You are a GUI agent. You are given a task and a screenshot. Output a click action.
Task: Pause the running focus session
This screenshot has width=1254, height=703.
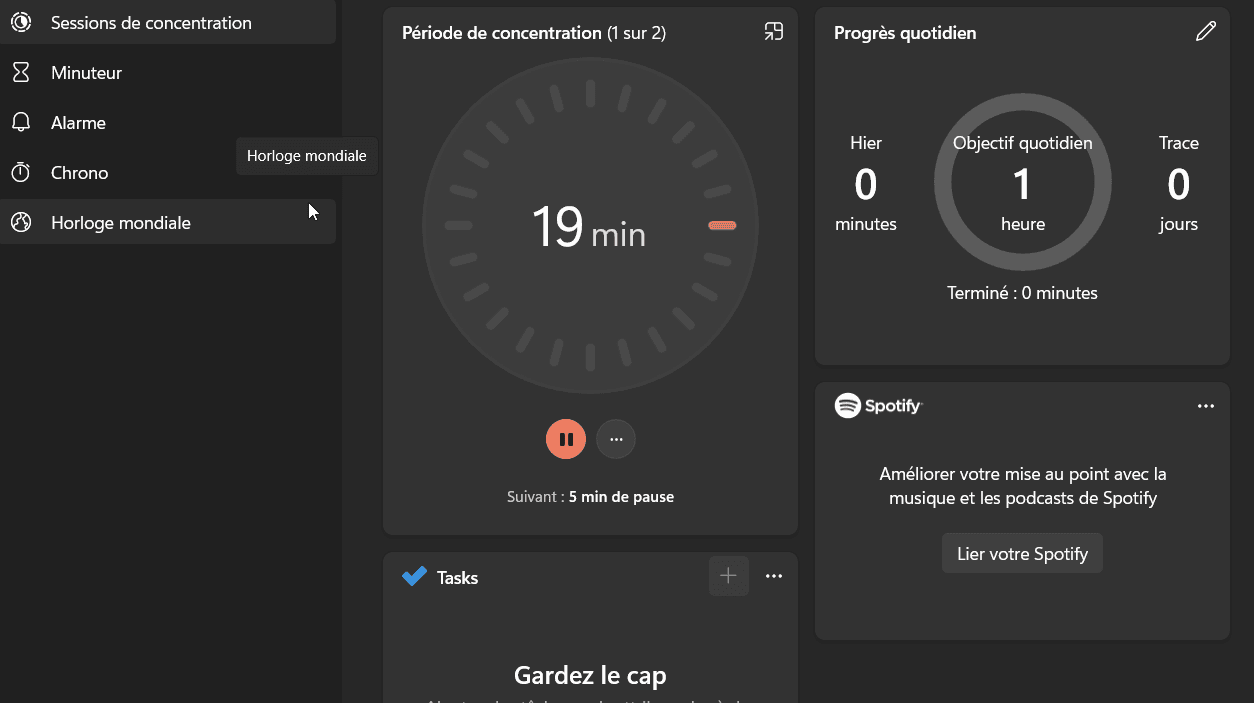pos(566,439)
